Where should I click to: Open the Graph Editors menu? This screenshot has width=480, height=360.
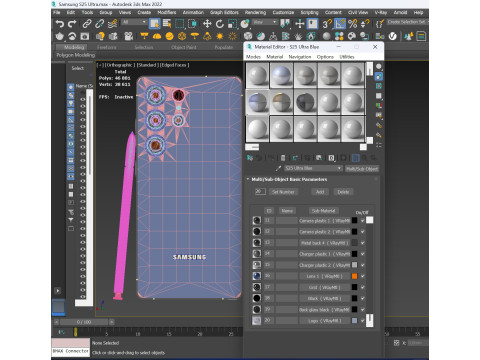tap(224, 13)
